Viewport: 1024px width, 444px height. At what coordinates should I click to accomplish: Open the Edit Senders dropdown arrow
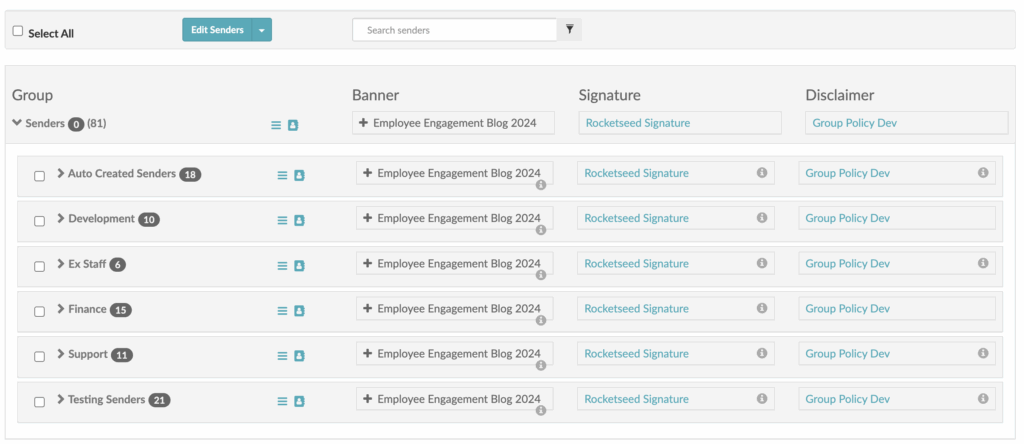(262, 30)
